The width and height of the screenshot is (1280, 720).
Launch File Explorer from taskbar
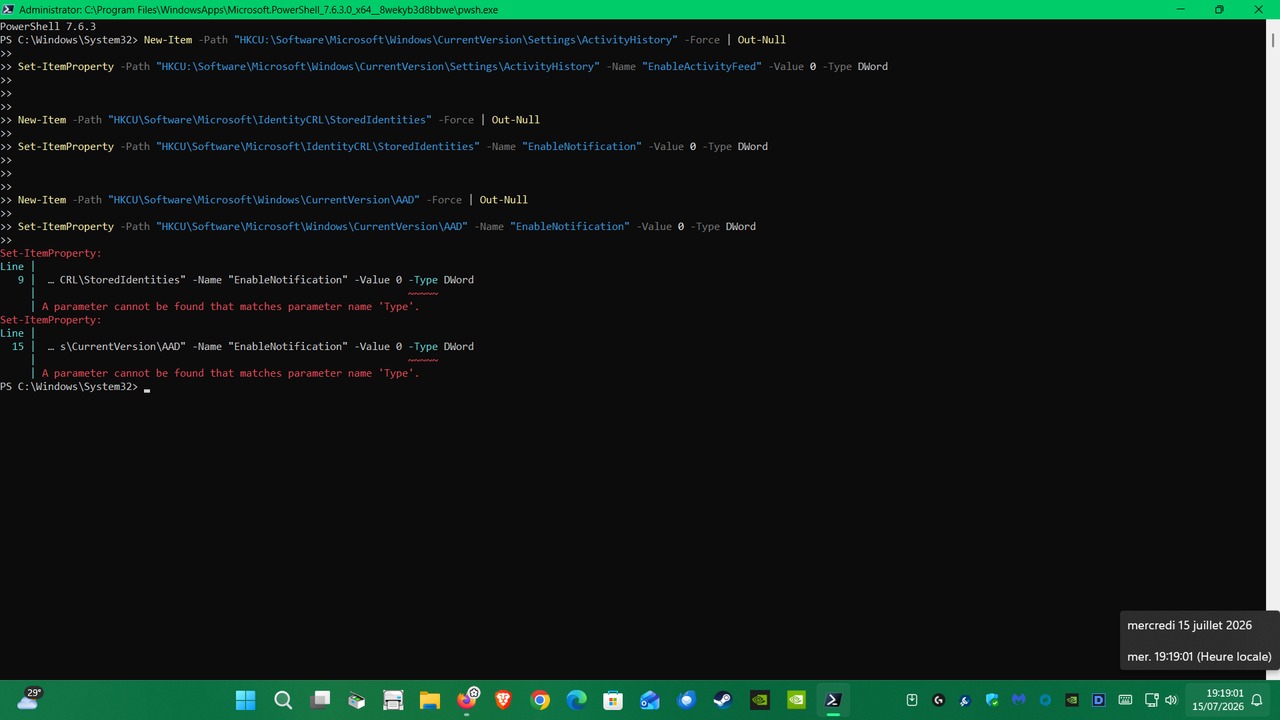click(429, 700)
